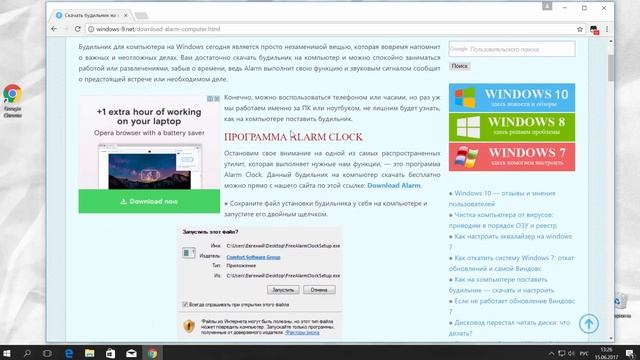Screen dimensions: 640x360
Task: Click the green Download now ad button
Action: (149, 201)
